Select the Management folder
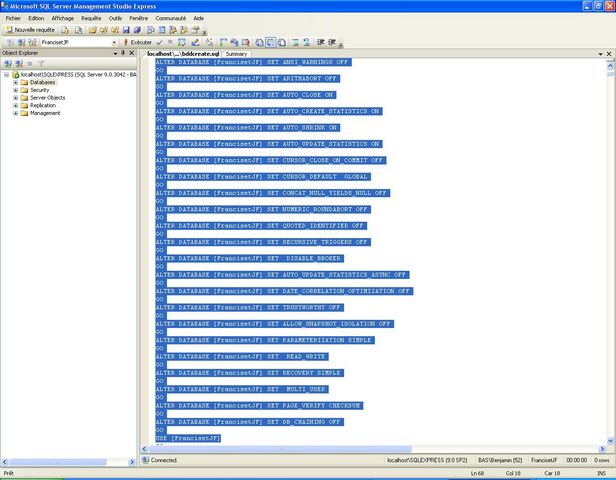This screenshot has height=480, width=616. (x=45, y=113)
